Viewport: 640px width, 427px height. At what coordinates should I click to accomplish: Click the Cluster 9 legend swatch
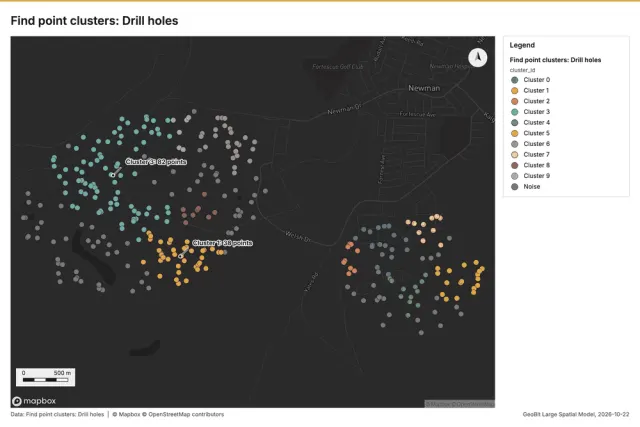coord(515,176)
